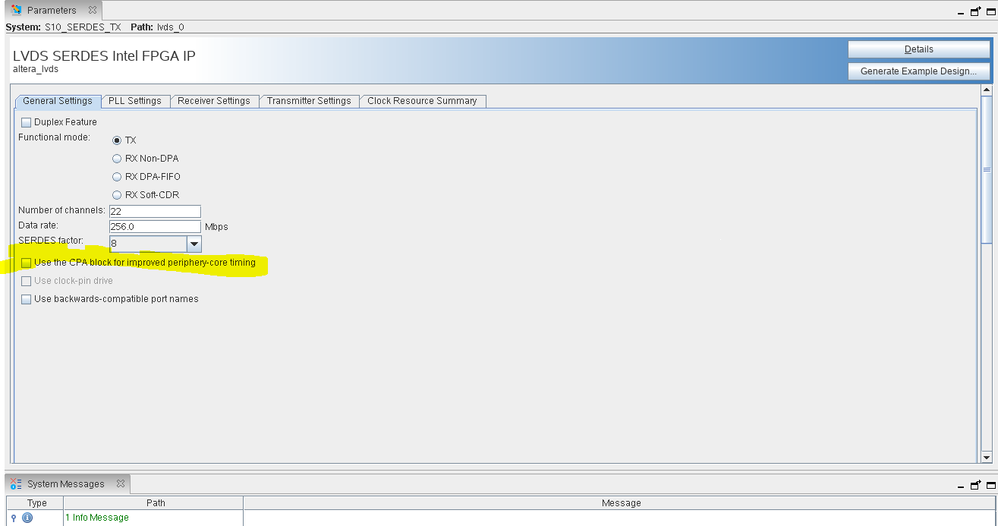This screenshot has height=526, width=998.
Task: Click the SERDES factor combo box value
Action: click(148, 244)
